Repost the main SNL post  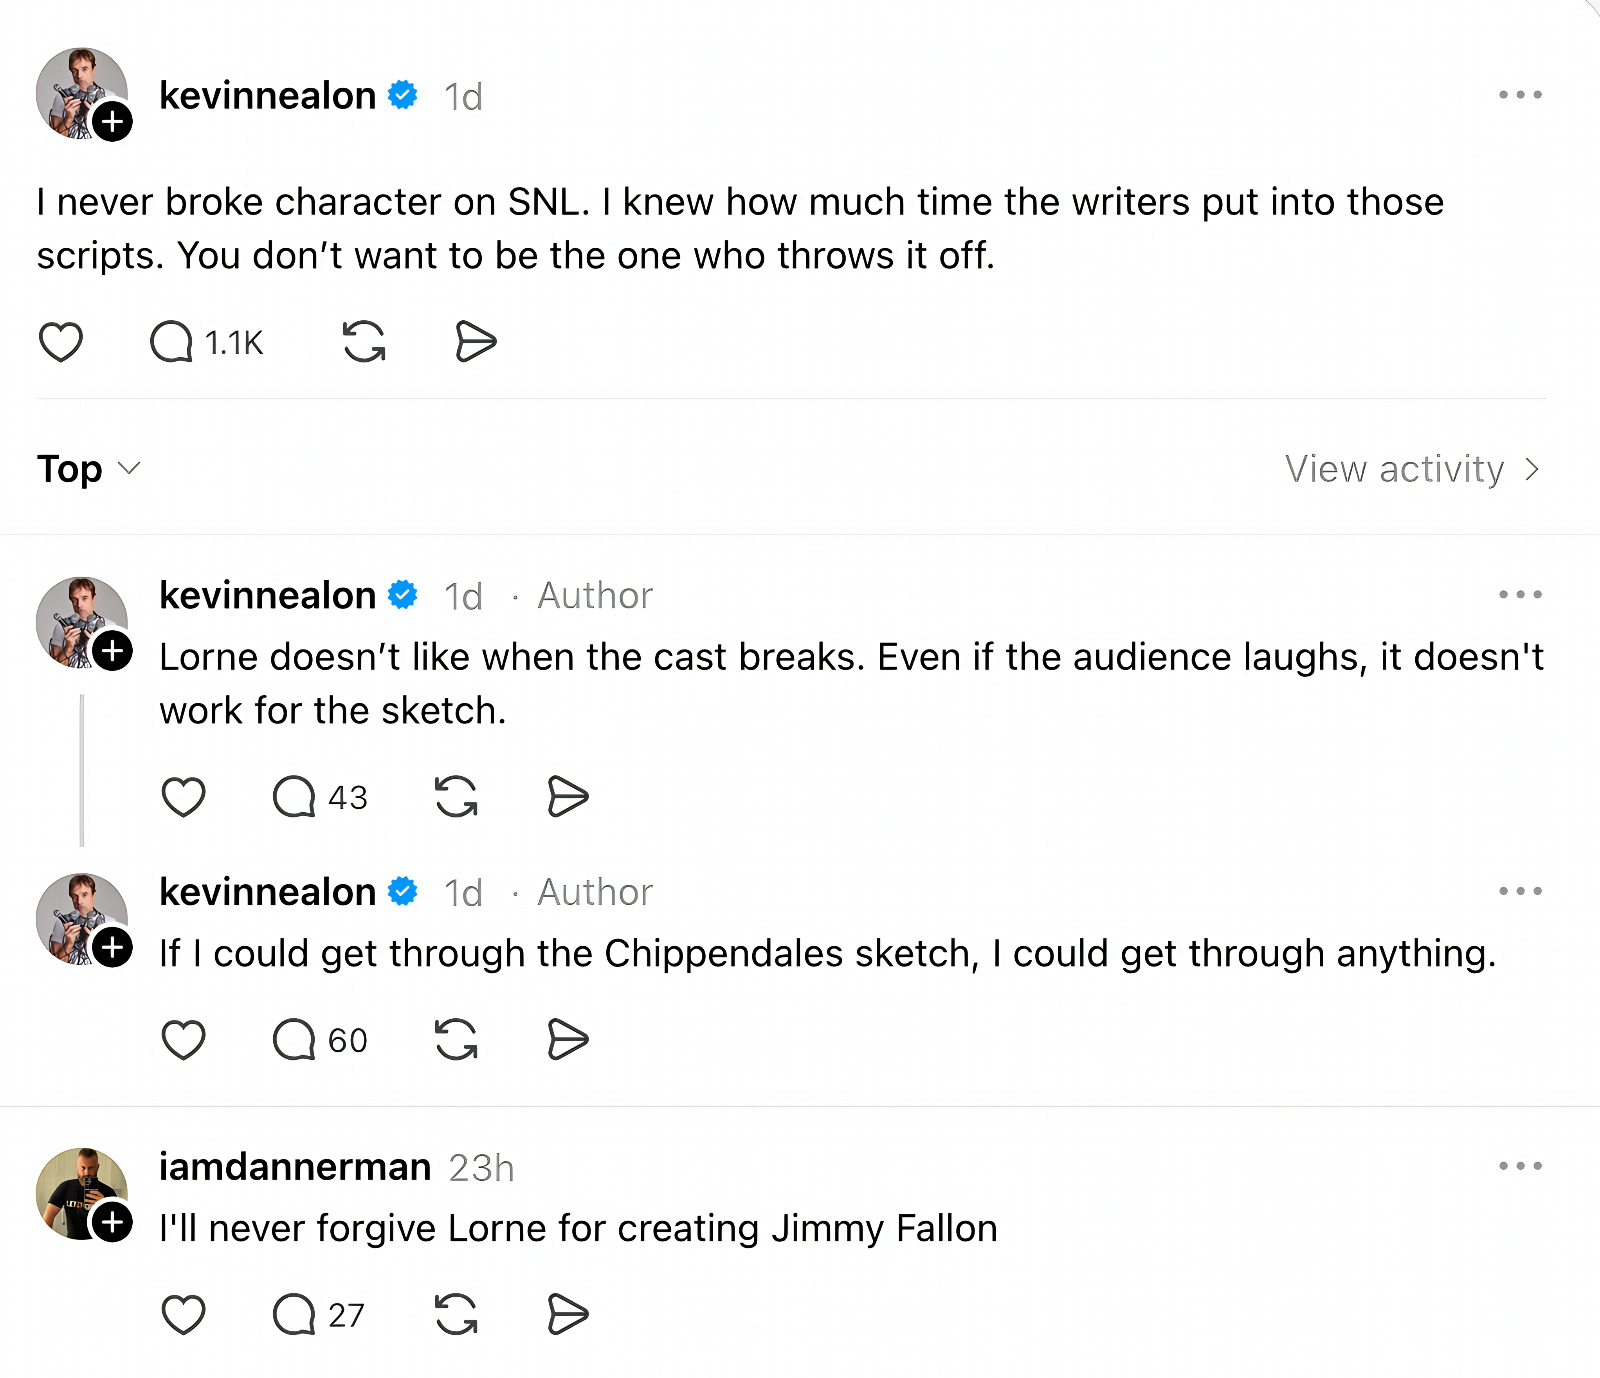[365, 341]
